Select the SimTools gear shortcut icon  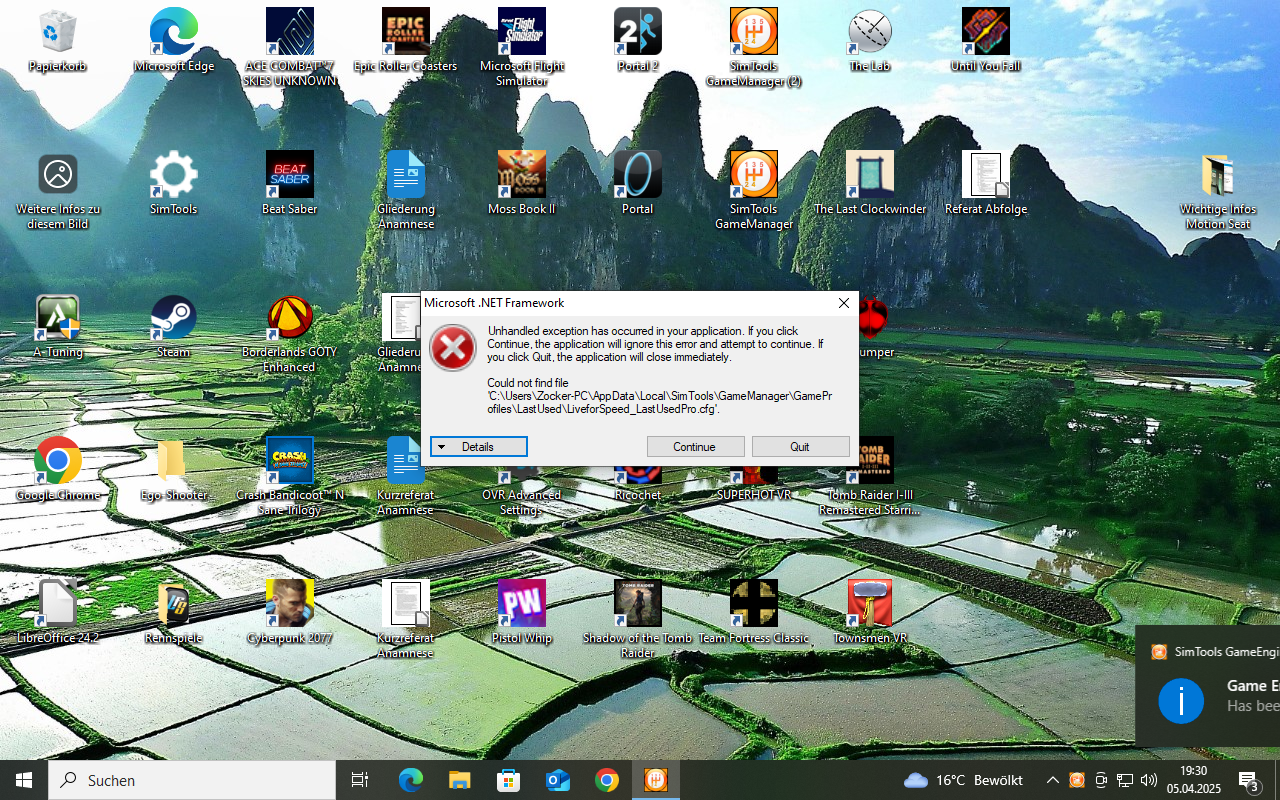174,185
